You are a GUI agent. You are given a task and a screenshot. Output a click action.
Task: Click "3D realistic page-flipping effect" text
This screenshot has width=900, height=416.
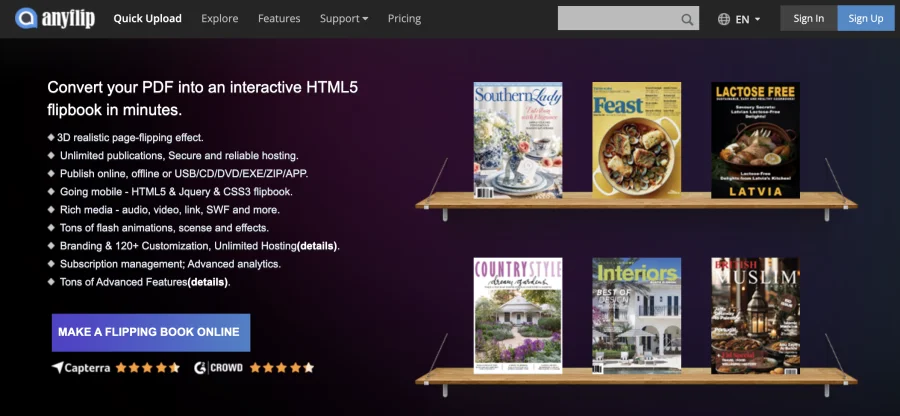(130, 138)
